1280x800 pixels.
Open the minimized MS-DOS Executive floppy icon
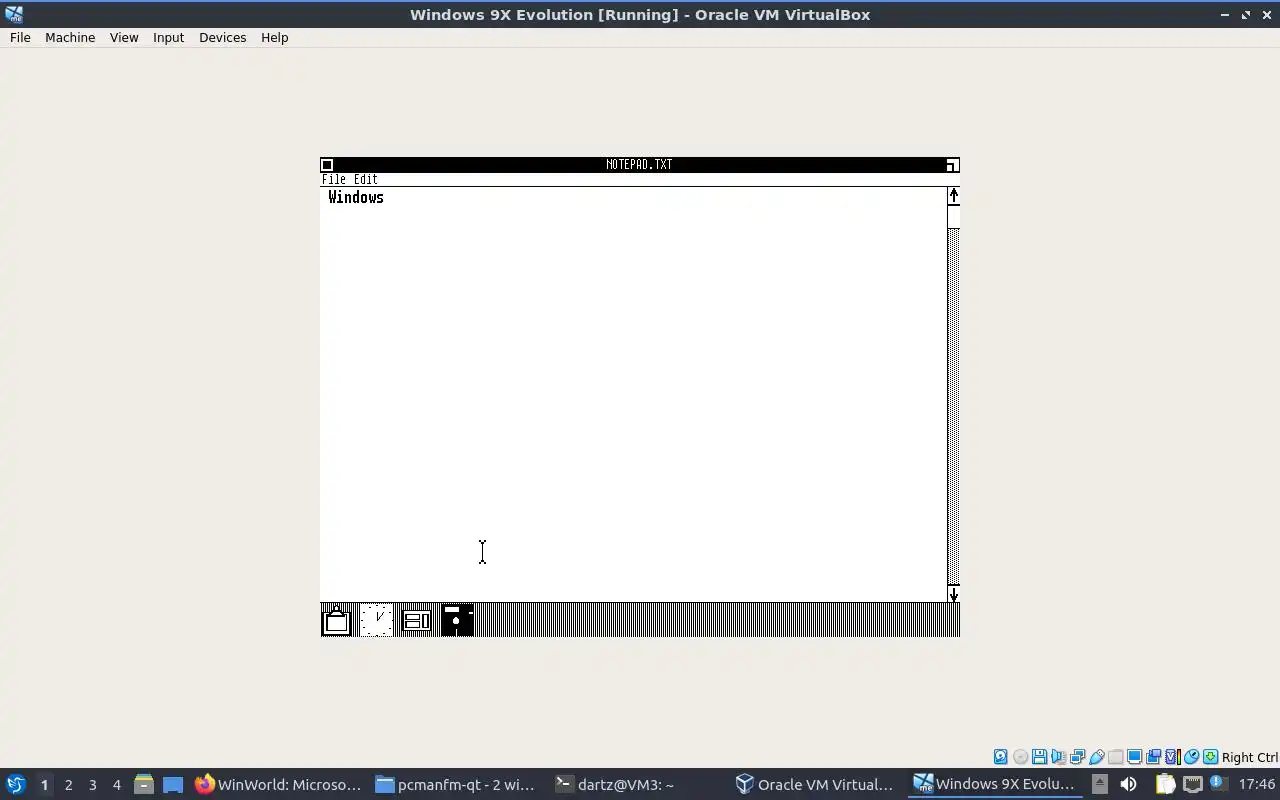(x=457, y=620)
